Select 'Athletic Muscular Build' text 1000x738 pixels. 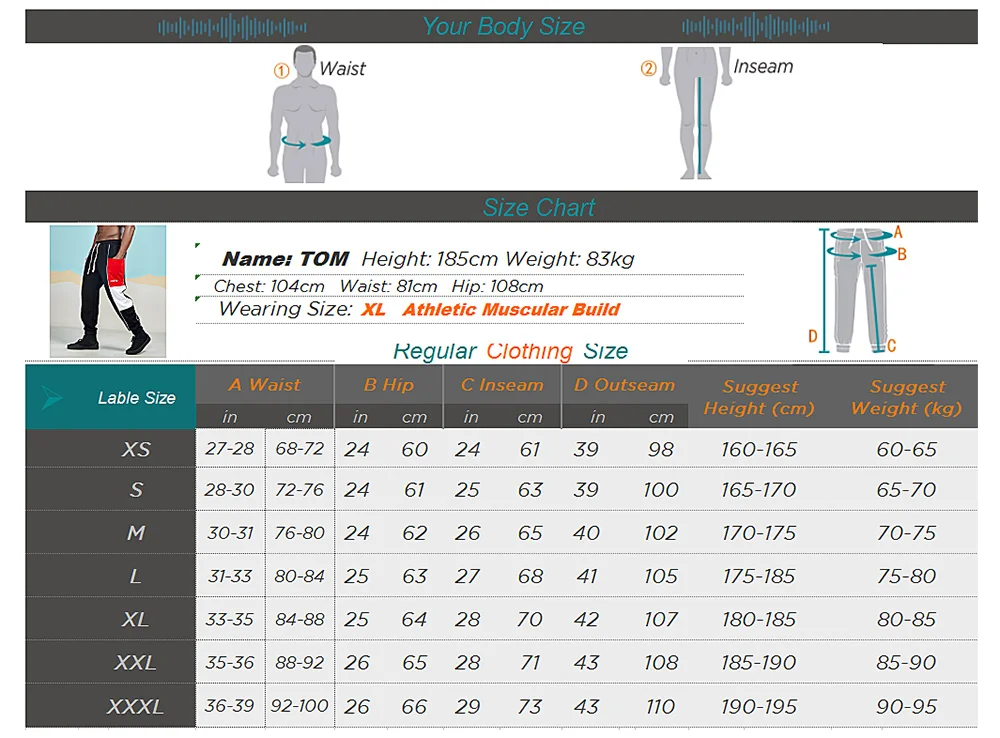[511, 309]
